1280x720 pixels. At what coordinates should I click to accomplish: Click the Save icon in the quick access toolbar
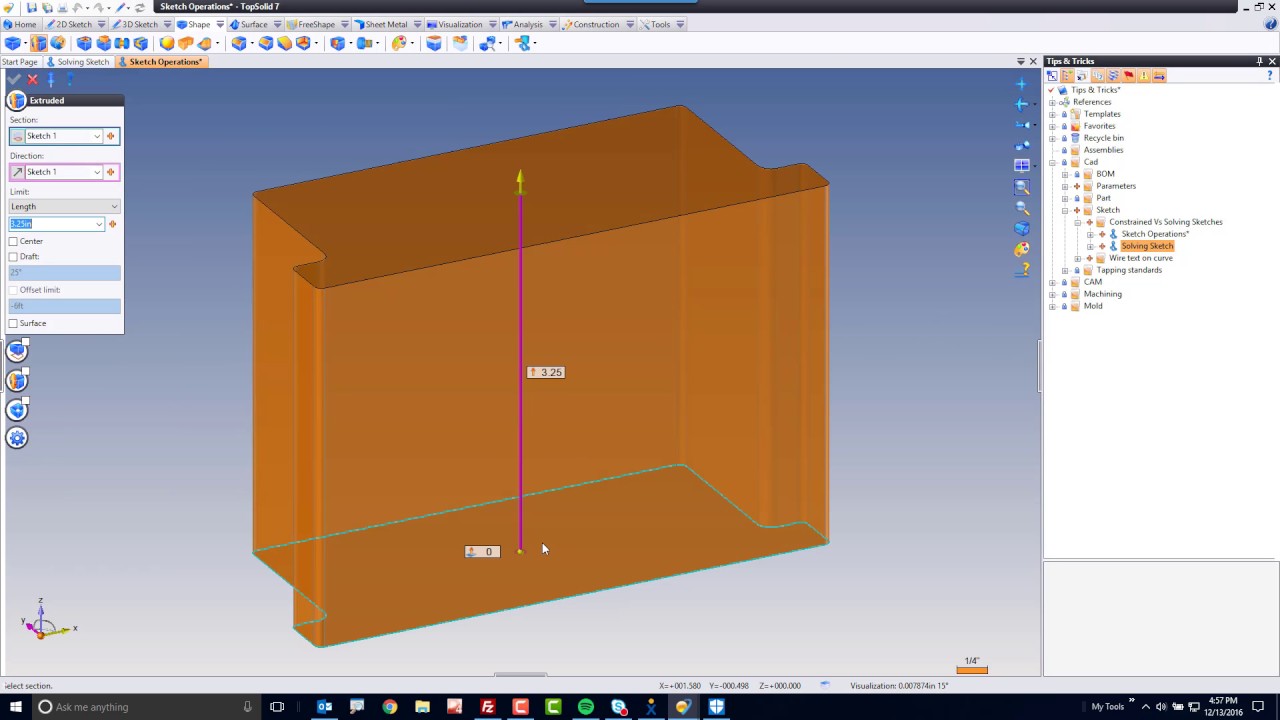pyautogui.click(x=32, y=7)
